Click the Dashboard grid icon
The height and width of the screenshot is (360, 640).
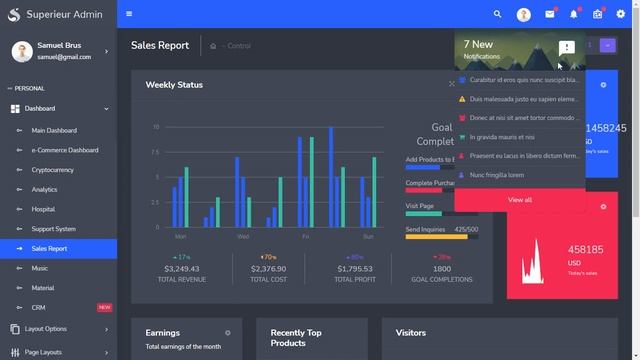[15, 109]
